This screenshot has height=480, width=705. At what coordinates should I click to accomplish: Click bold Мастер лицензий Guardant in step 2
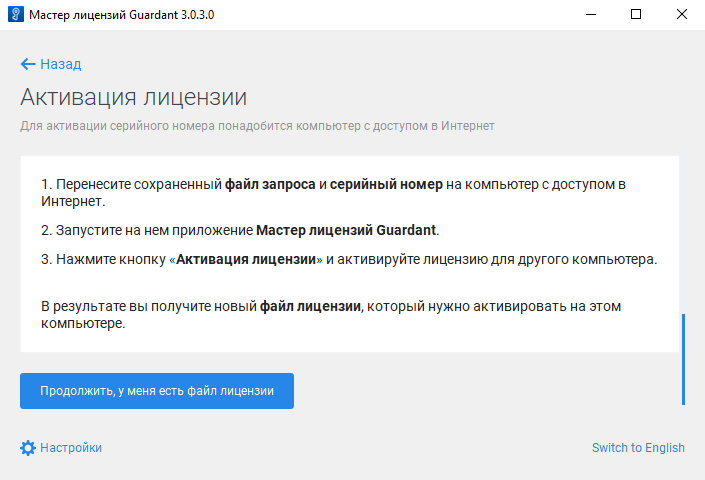click(x=346, y=230)
